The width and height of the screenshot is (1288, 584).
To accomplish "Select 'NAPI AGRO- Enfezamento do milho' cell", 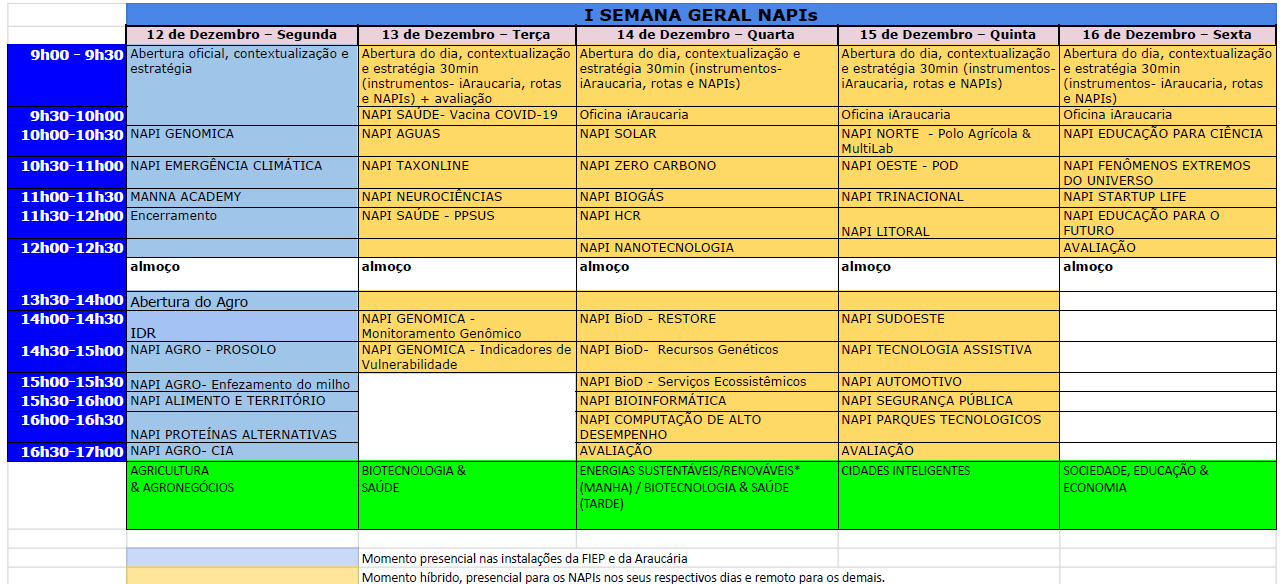I will click(243, 383).
